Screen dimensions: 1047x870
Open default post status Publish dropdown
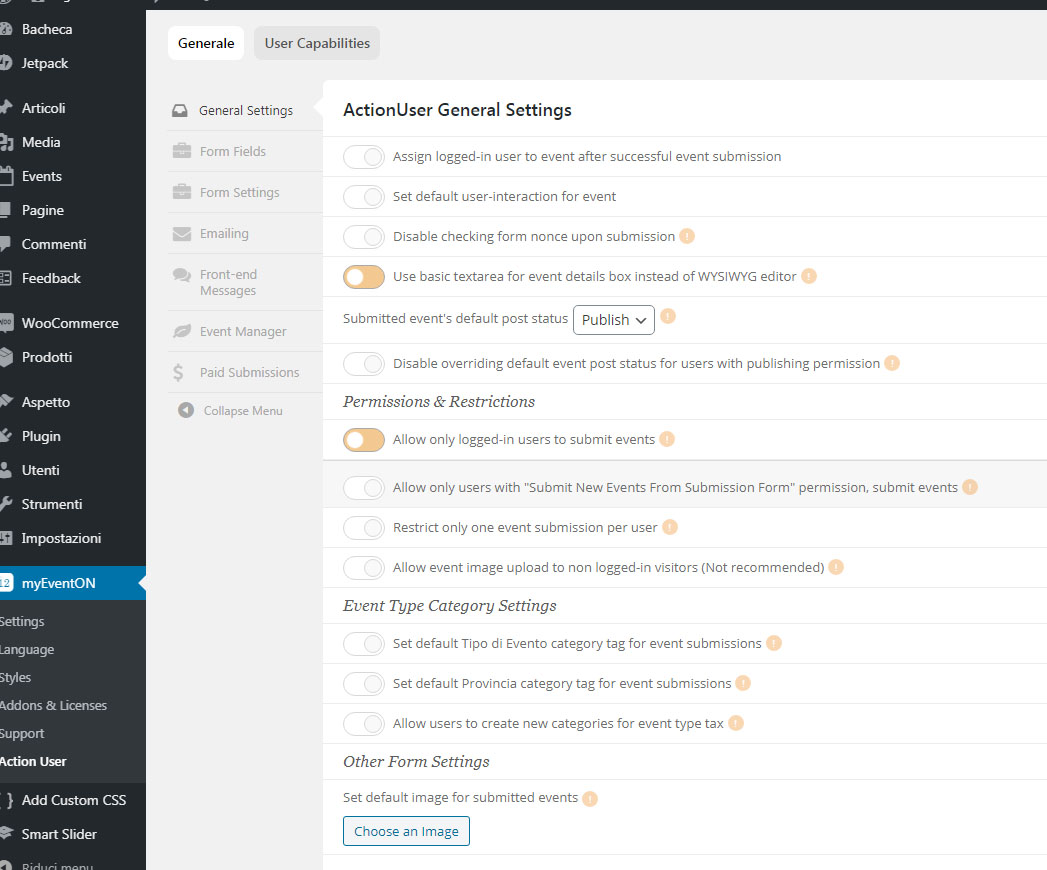point(614,320)
